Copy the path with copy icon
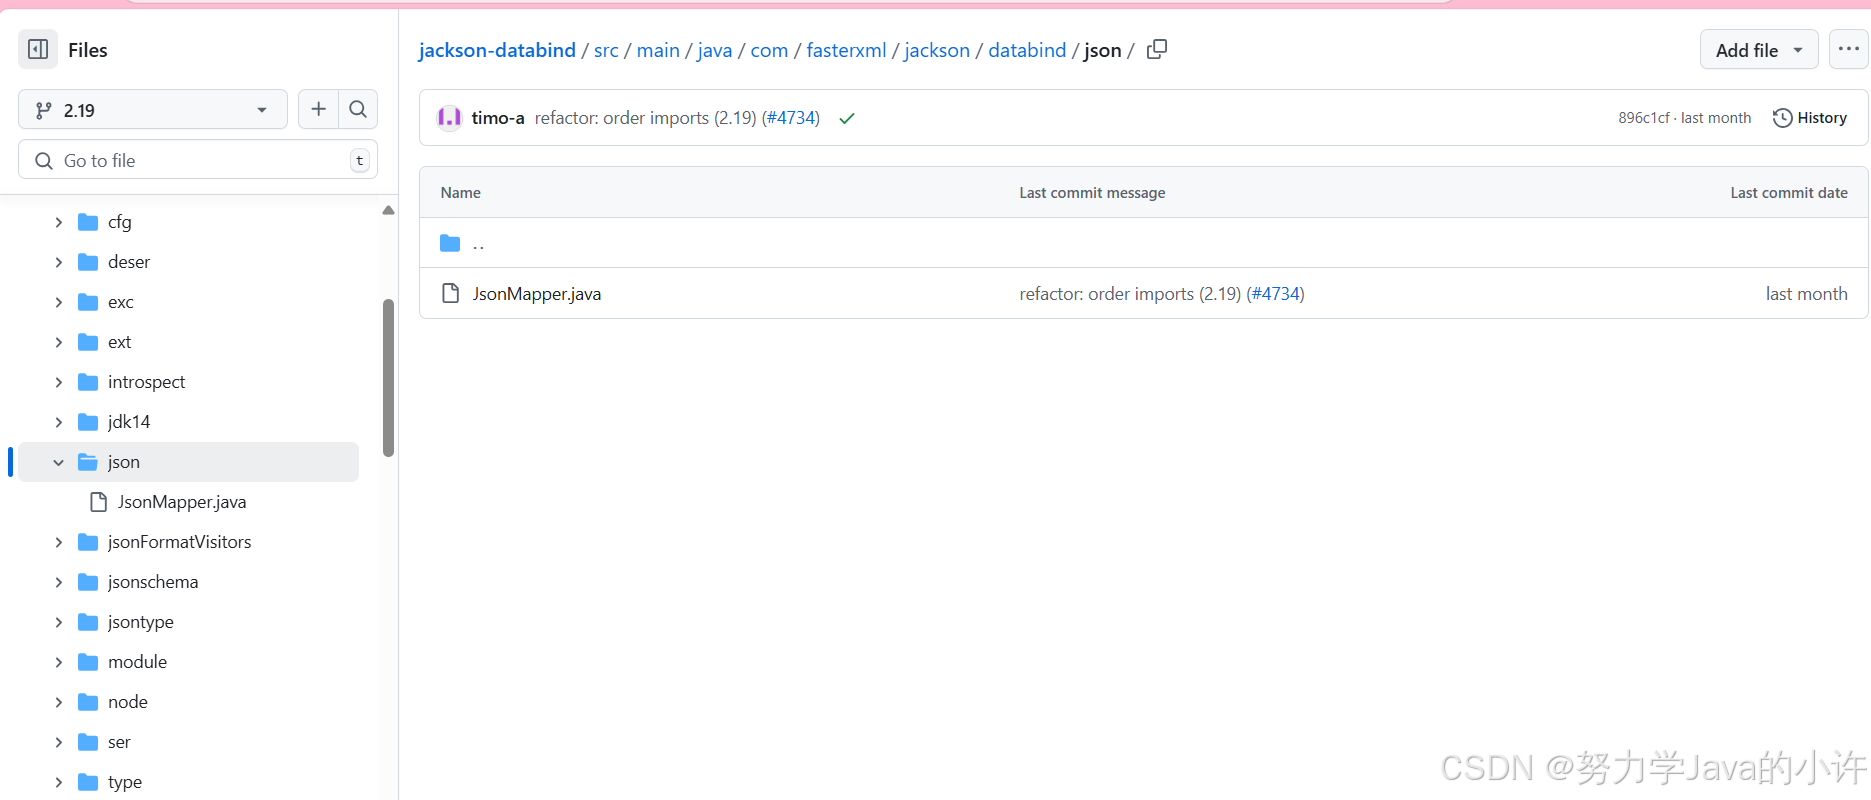The height and width of the screenshot is (800, 1871). coord(1157,49)
